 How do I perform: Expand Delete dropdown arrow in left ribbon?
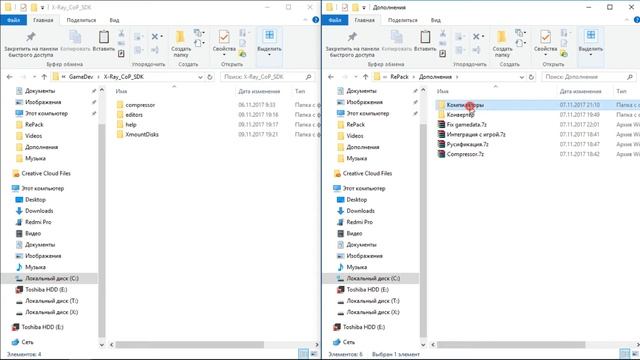pyautogui.click(x=162, y=37)
